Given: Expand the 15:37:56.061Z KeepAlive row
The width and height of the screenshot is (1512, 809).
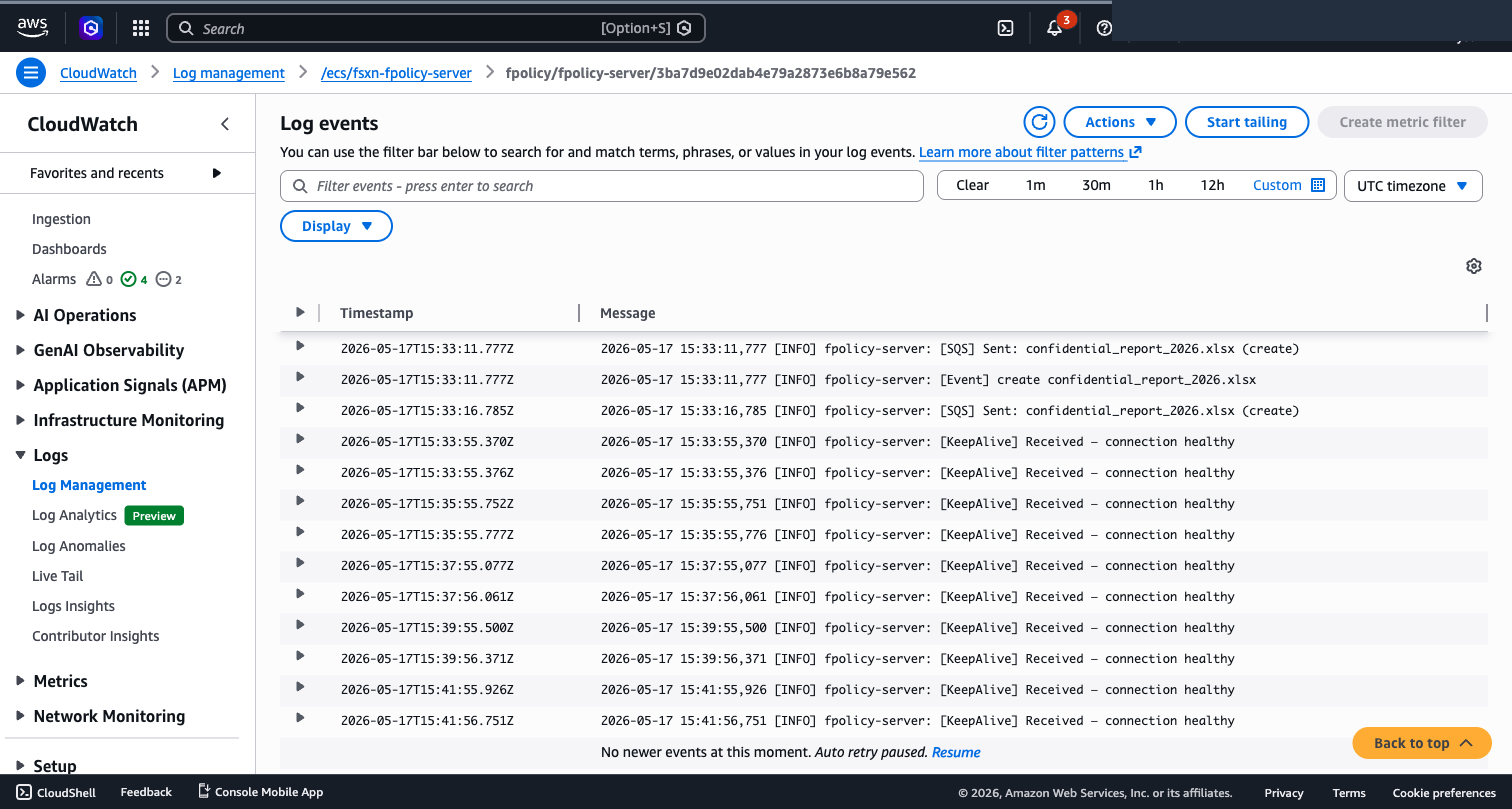Looking at the screenshot, I should click(x=300, y=594).
